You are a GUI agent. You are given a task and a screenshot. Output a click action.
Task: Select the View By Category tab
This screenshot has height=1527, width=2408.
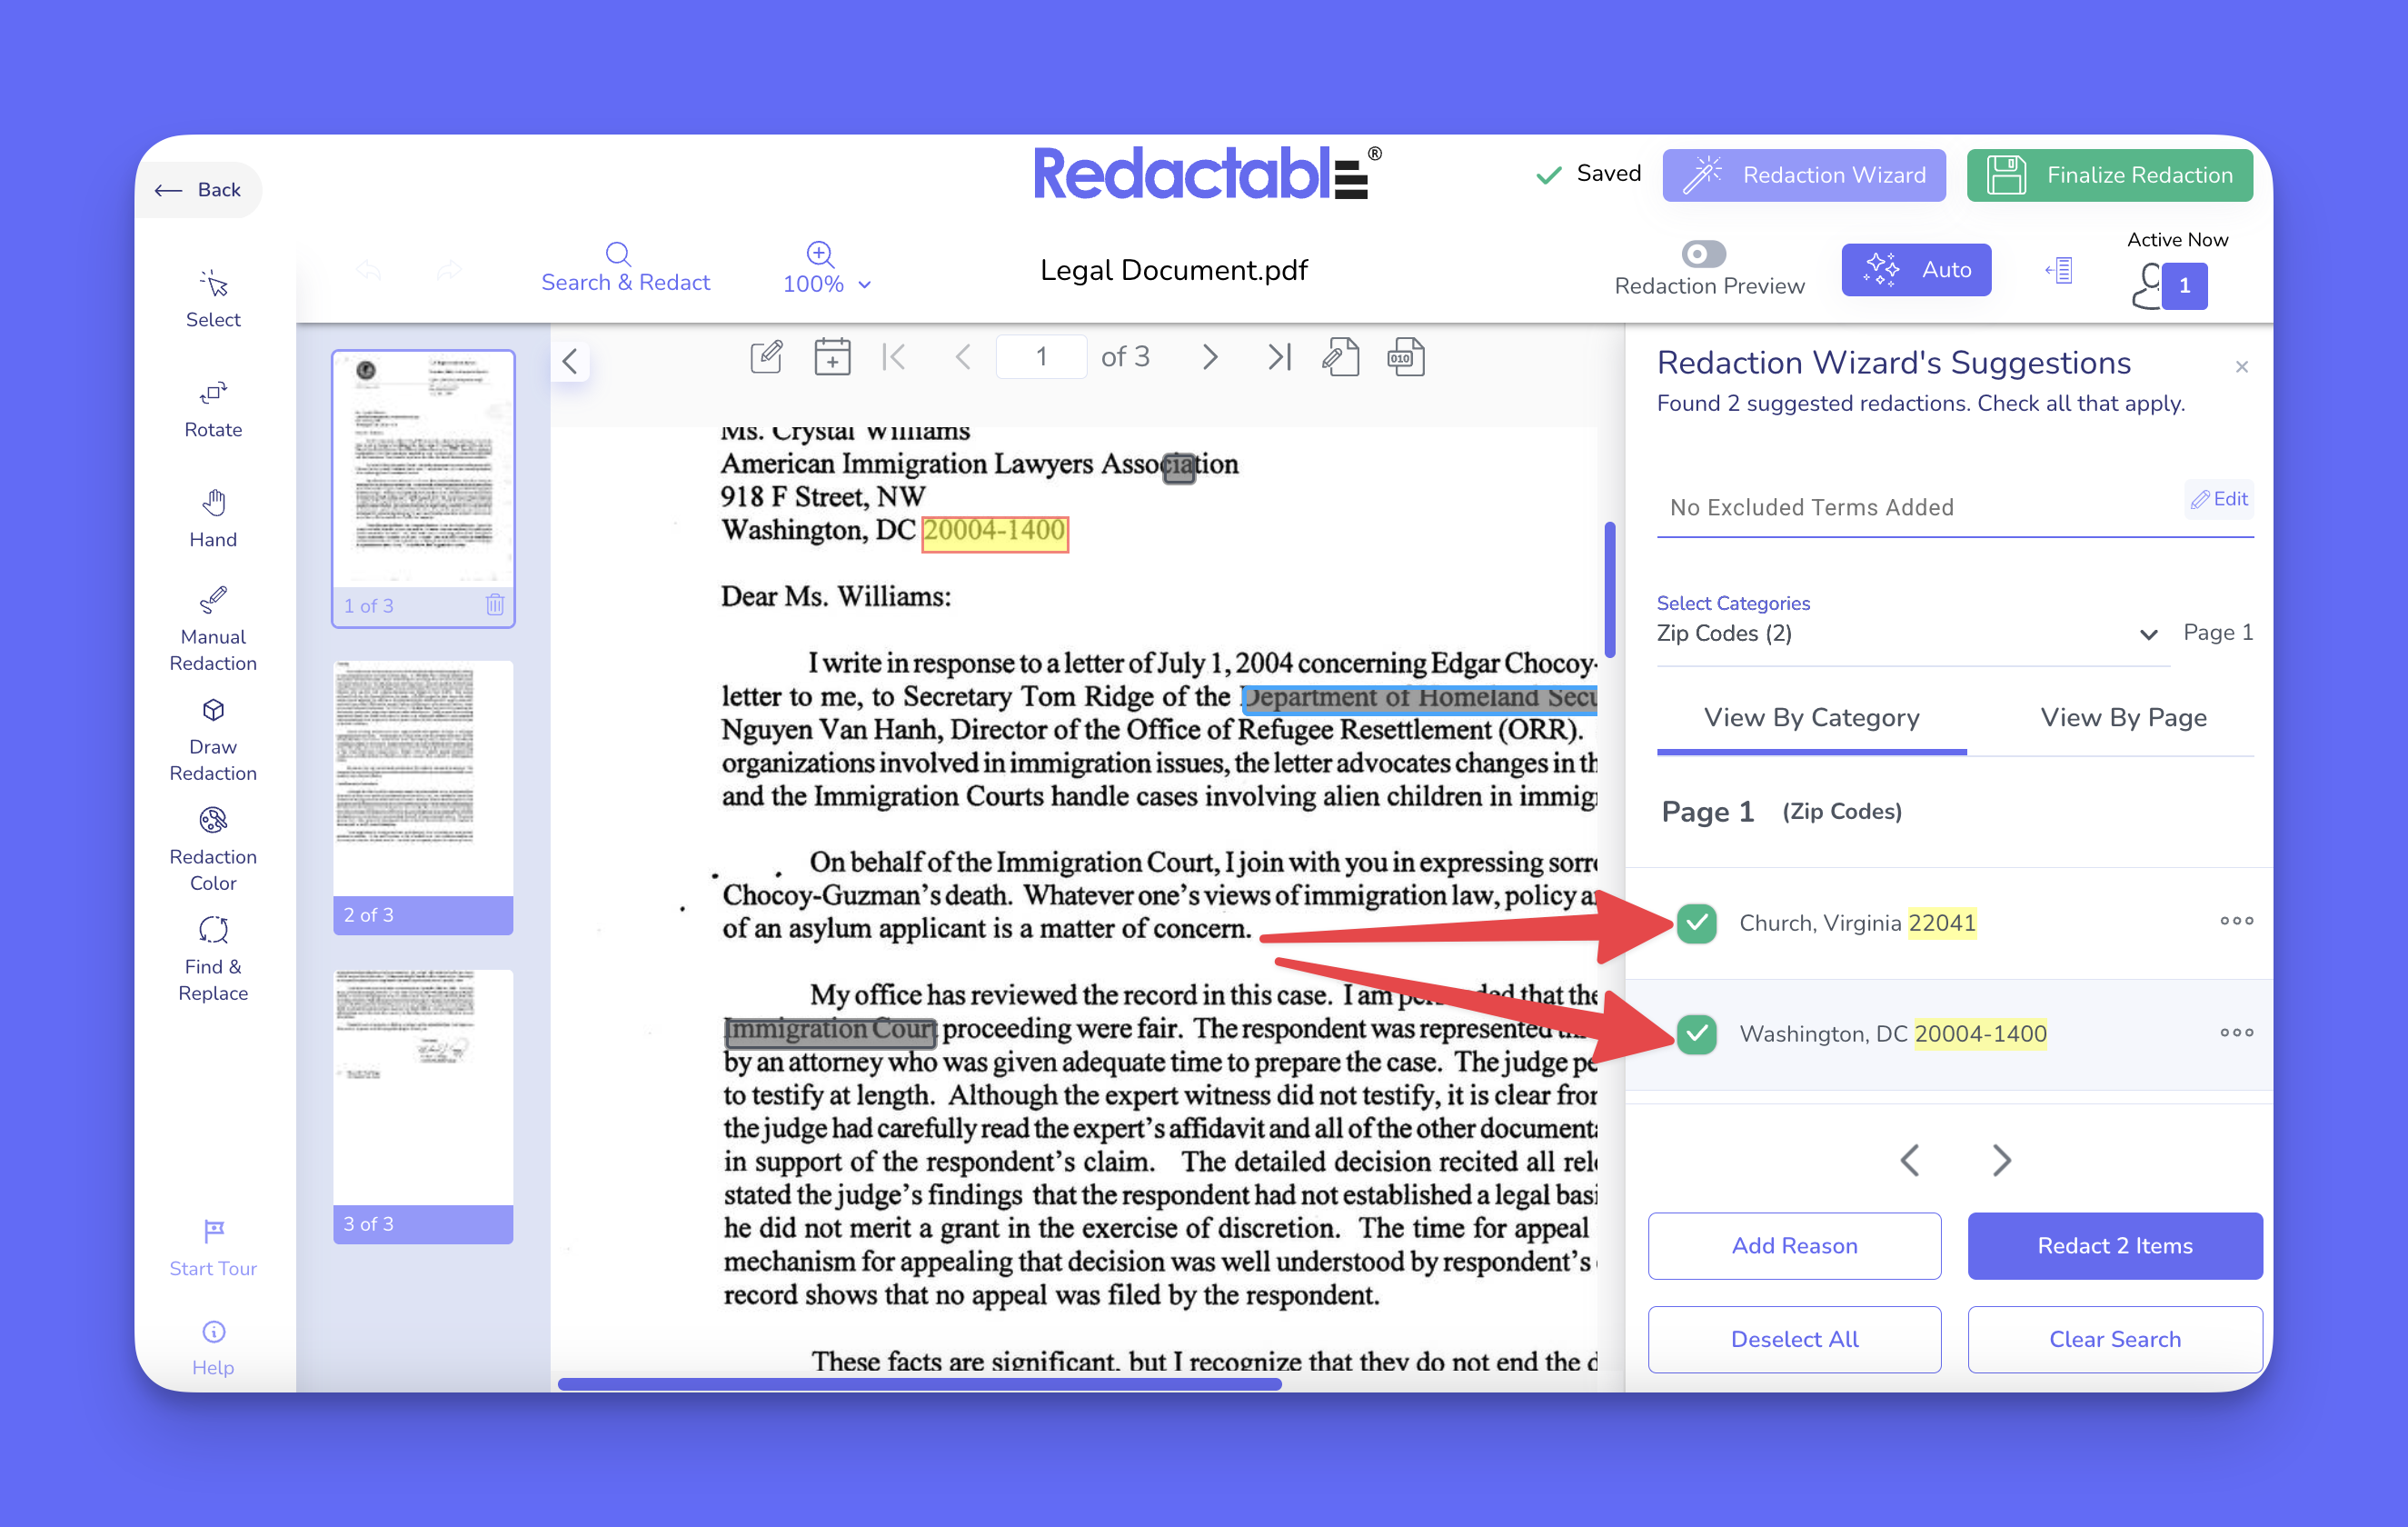[x=1811, y=717]
